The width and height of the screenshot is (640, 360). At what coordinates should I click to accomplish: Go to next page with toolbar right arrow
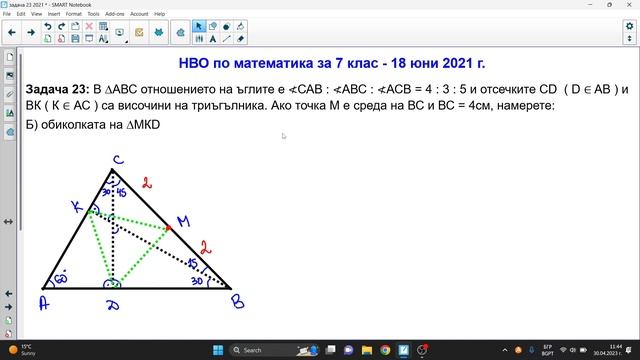coord(31,32)
